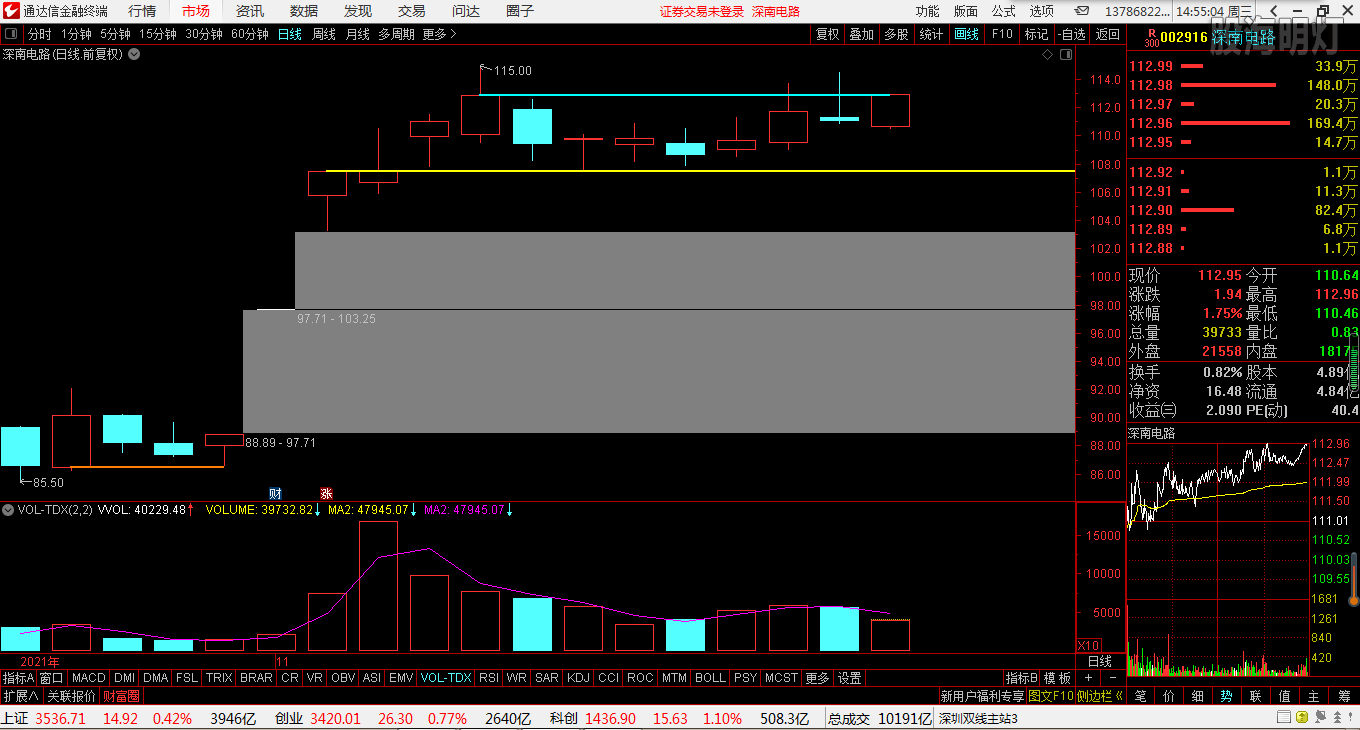Click the 财 marker icon under chart
This screenshot has width=1360, height=730.
(x=276, y=493)
